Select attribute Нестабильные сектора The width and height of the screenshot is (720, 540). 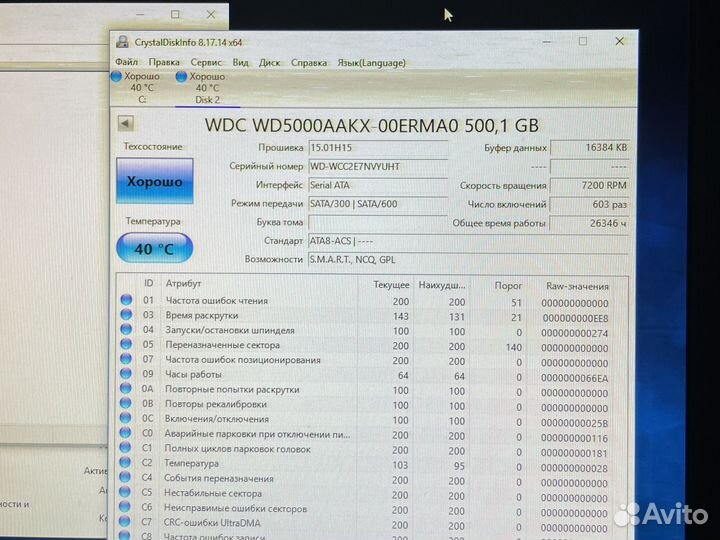click(x=213, y=493)
